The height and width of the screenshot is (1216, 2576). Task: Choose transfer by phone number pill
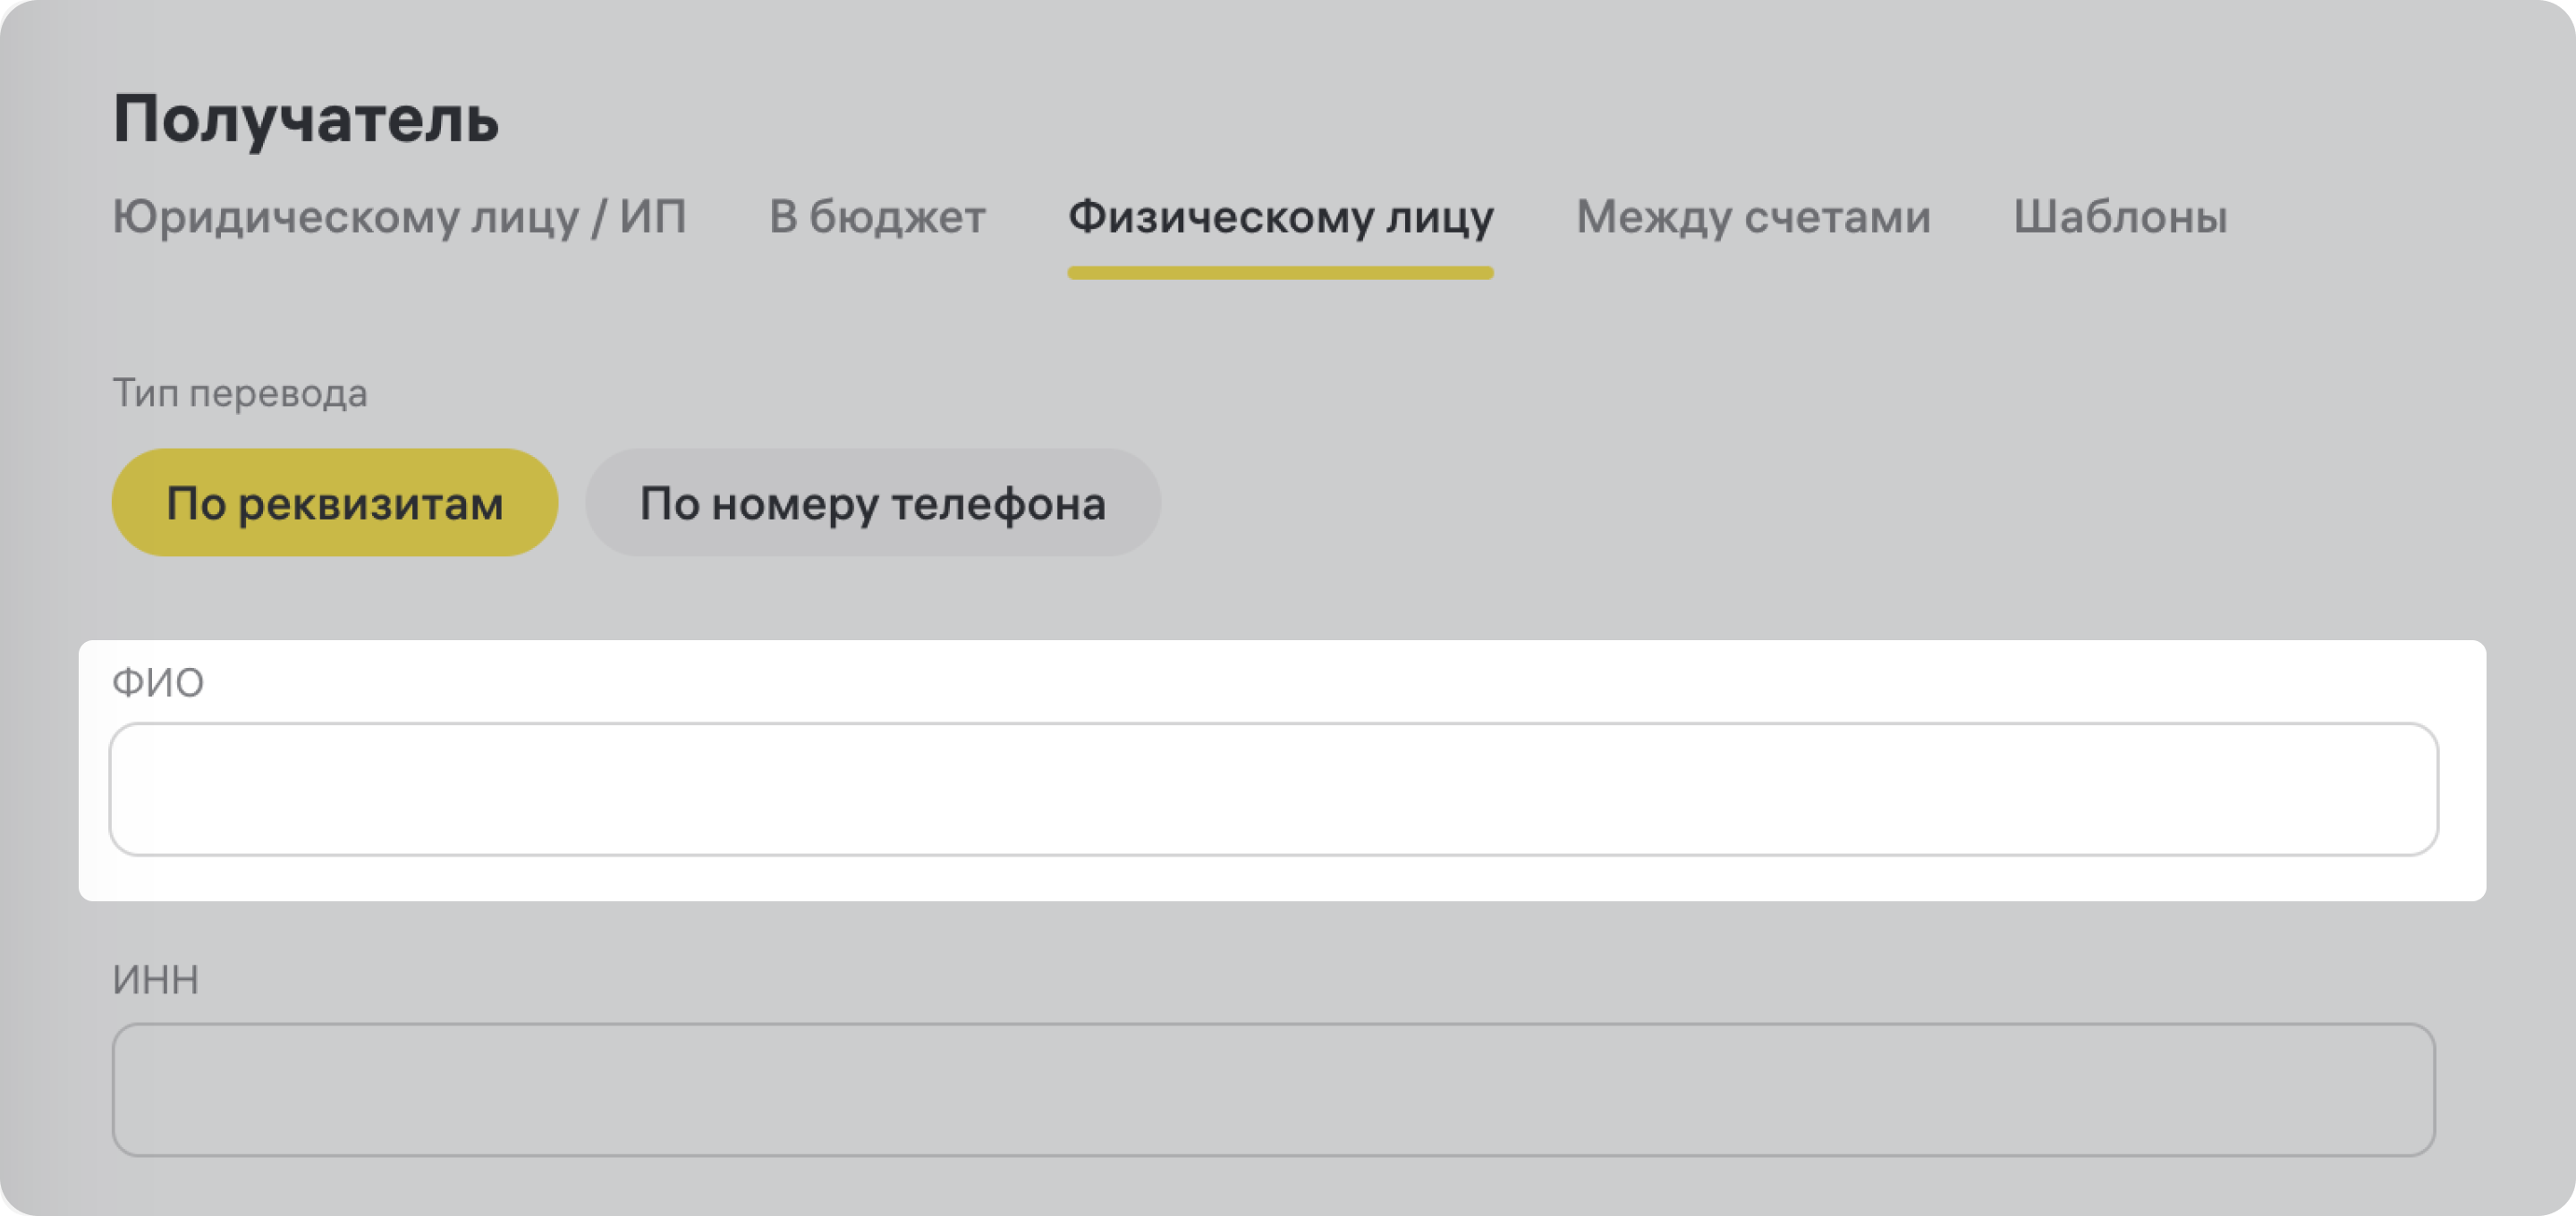pyautogui.click(x=872, y=503)
